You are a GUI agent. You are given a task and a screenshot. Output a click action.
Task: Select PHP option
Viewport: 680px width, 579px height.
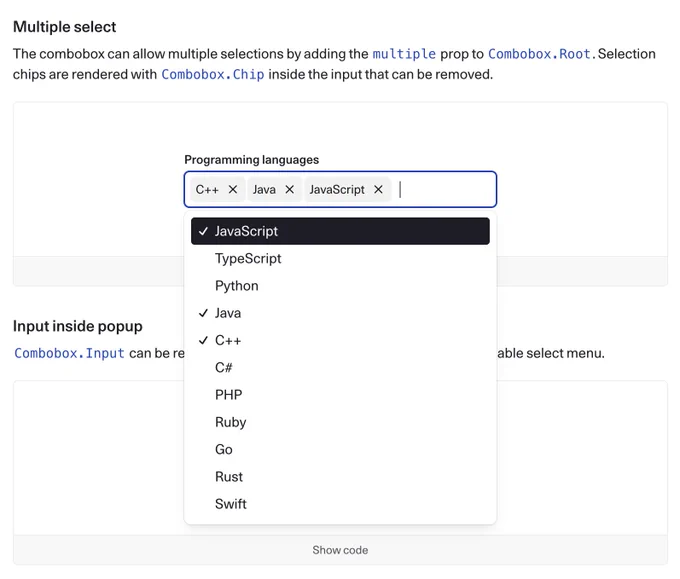[x=340, y=395]
